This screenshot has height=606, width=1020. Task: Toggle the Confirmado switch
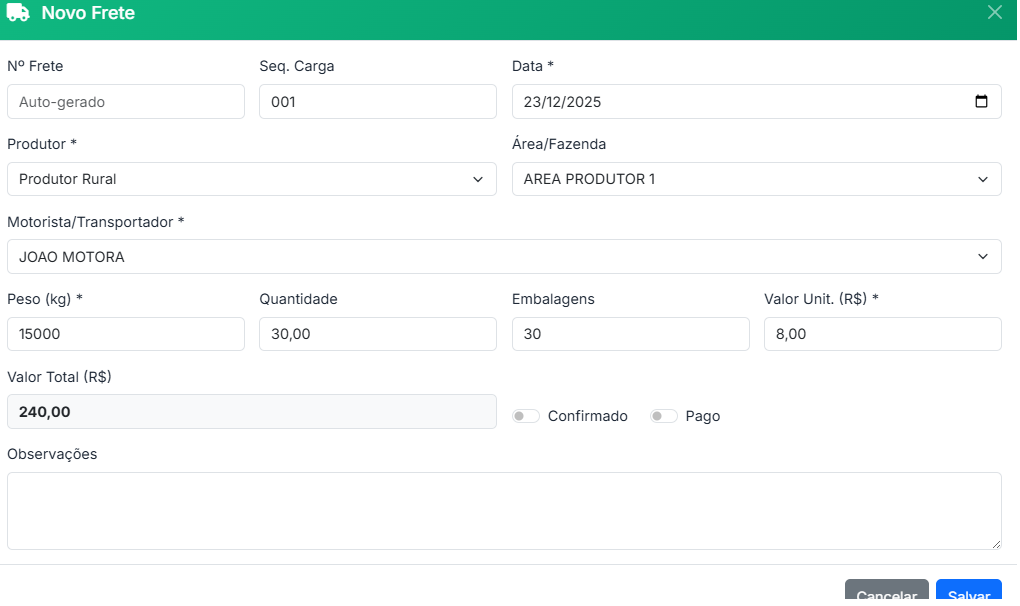(x=526, y=416)
